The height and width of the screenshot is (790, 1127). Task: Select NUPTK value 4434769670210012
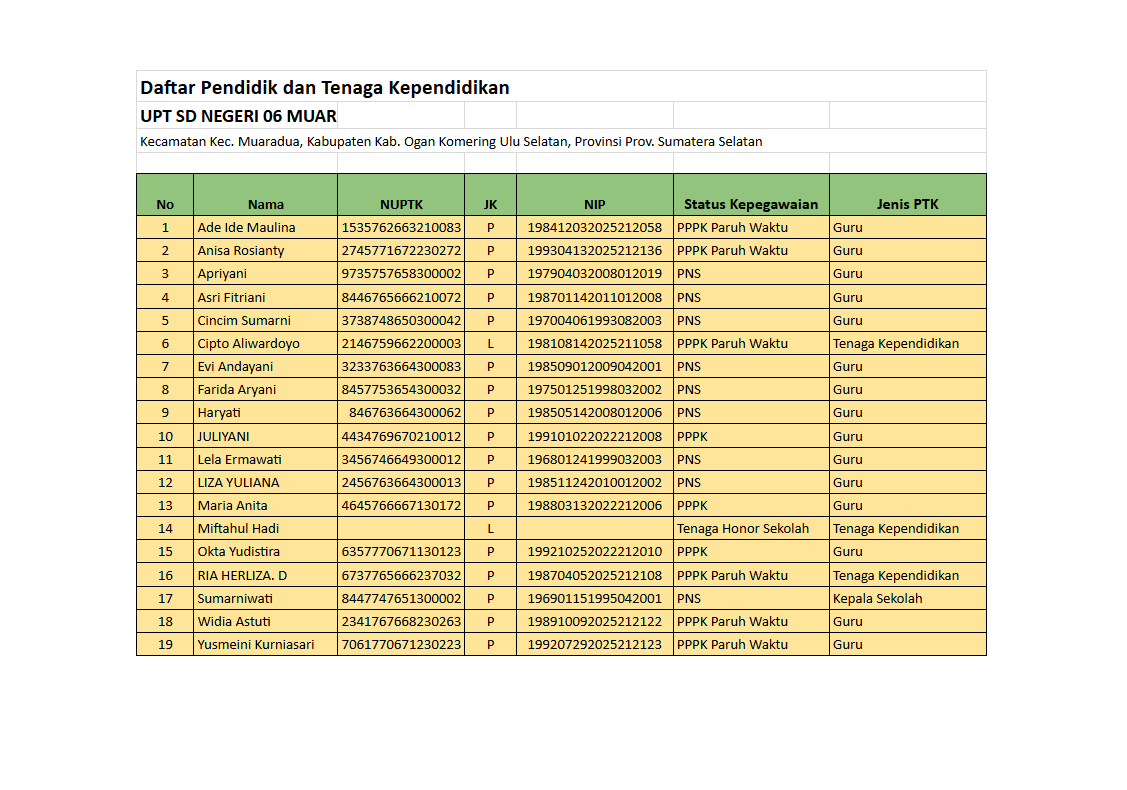coord(401,436)
